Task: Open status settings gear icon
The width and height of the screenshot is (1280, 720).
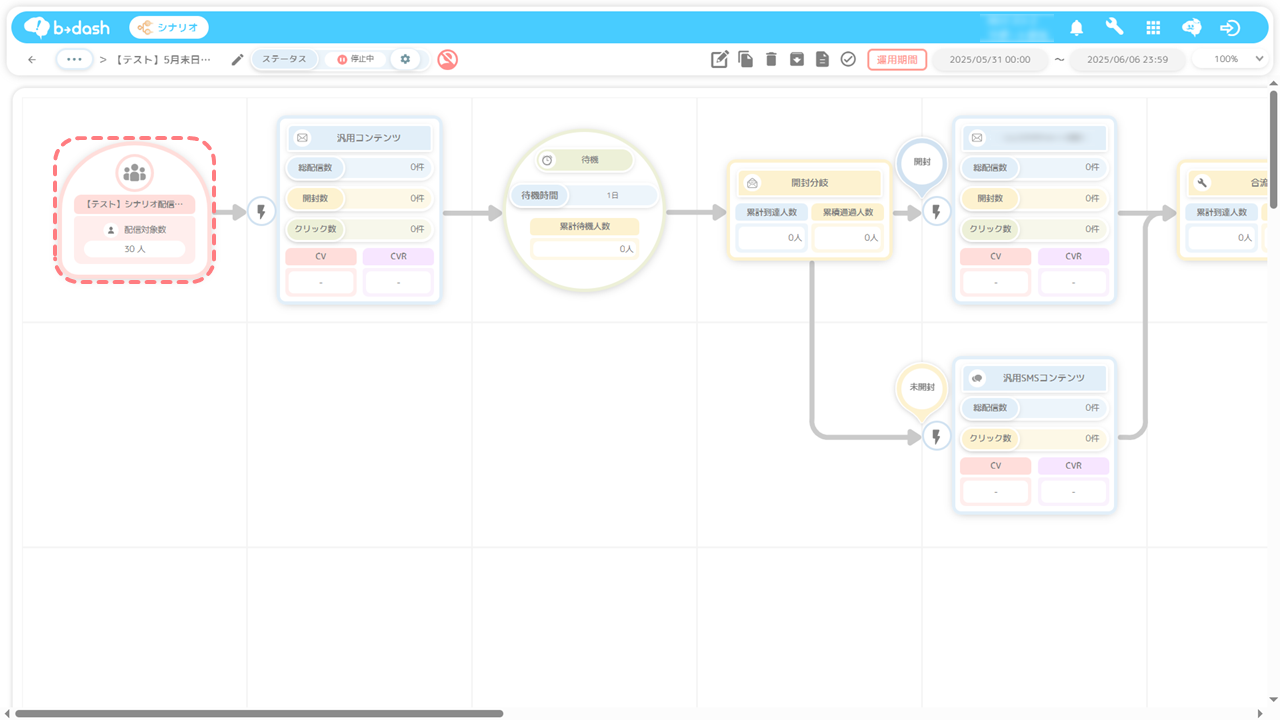Action: 405,59
